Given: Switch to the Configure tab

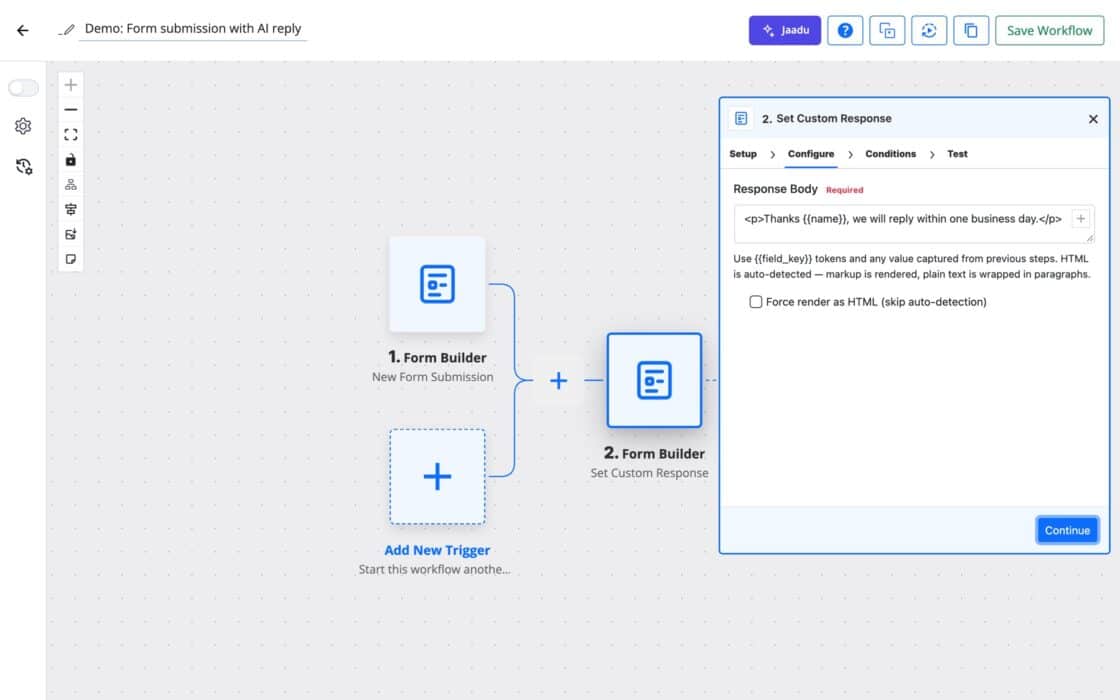Looking at the screenshot, I should (x=811, y=154).
